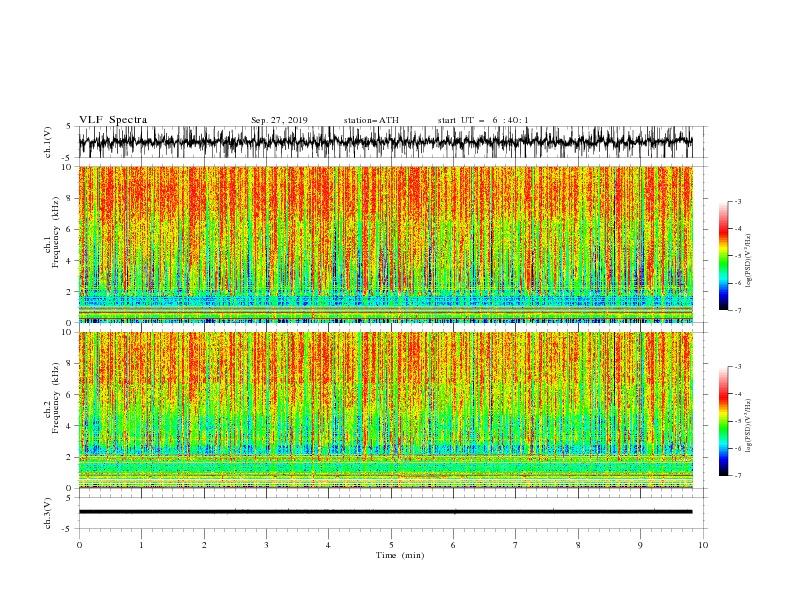Click inside the ch.1 spectrogram panel

pos(385,244)
